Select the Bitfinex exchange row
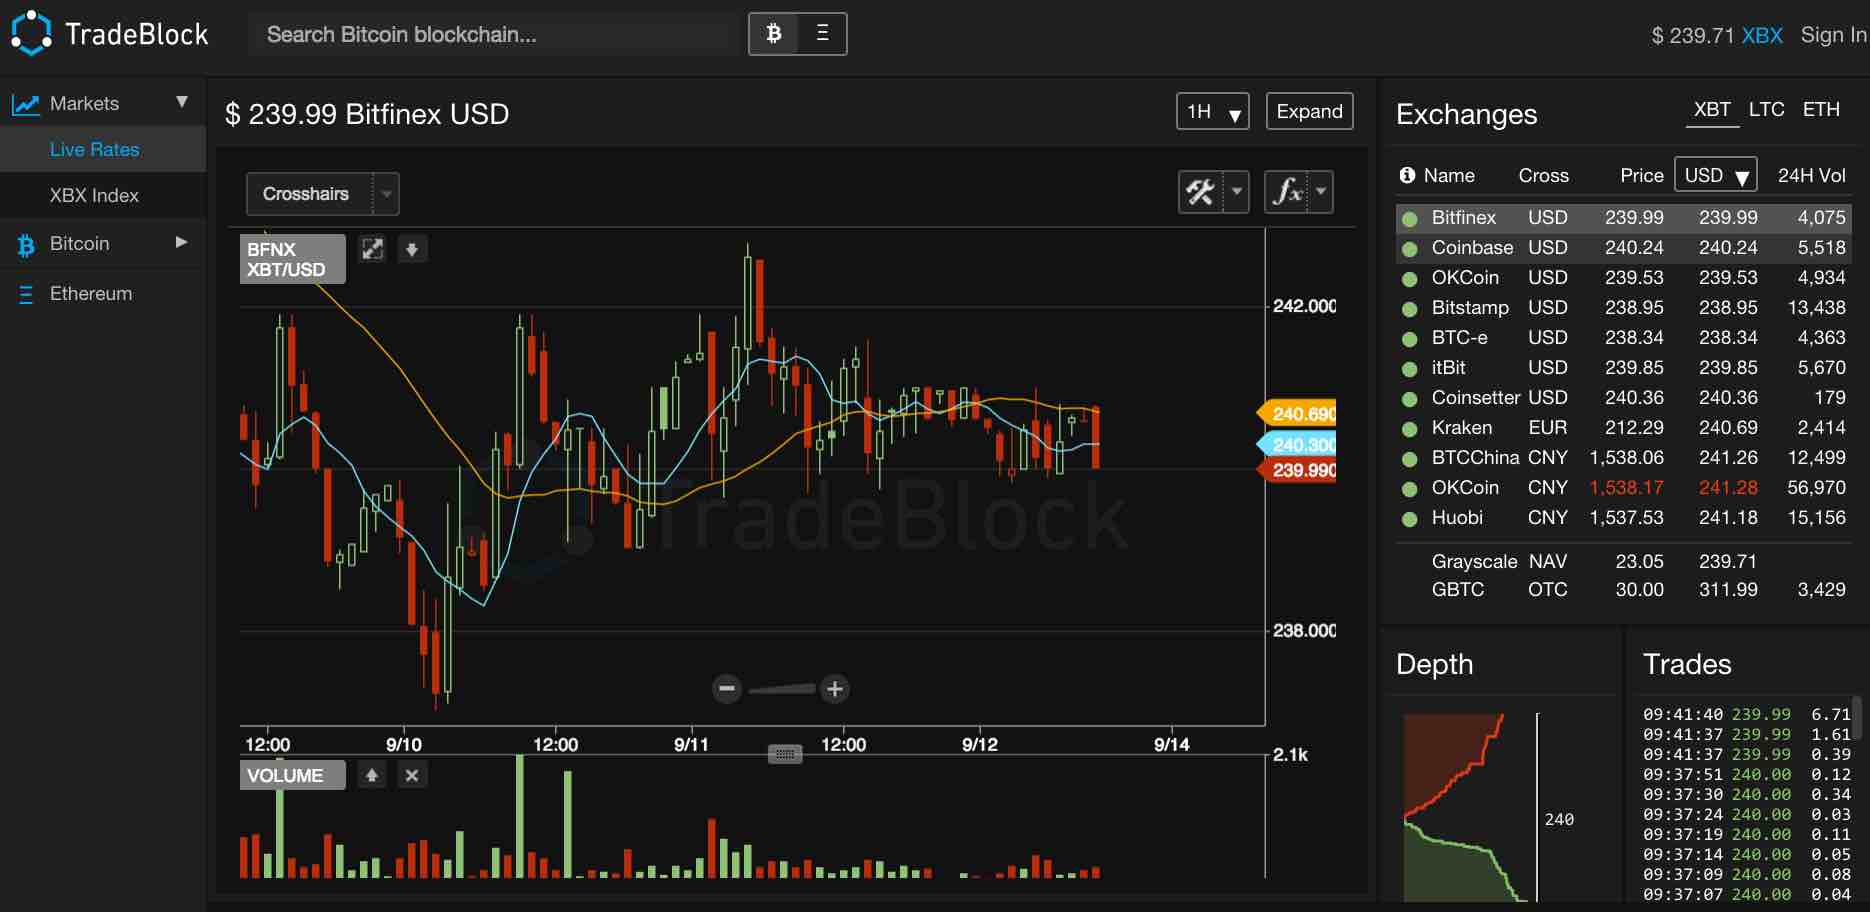 click(1623, 218)
